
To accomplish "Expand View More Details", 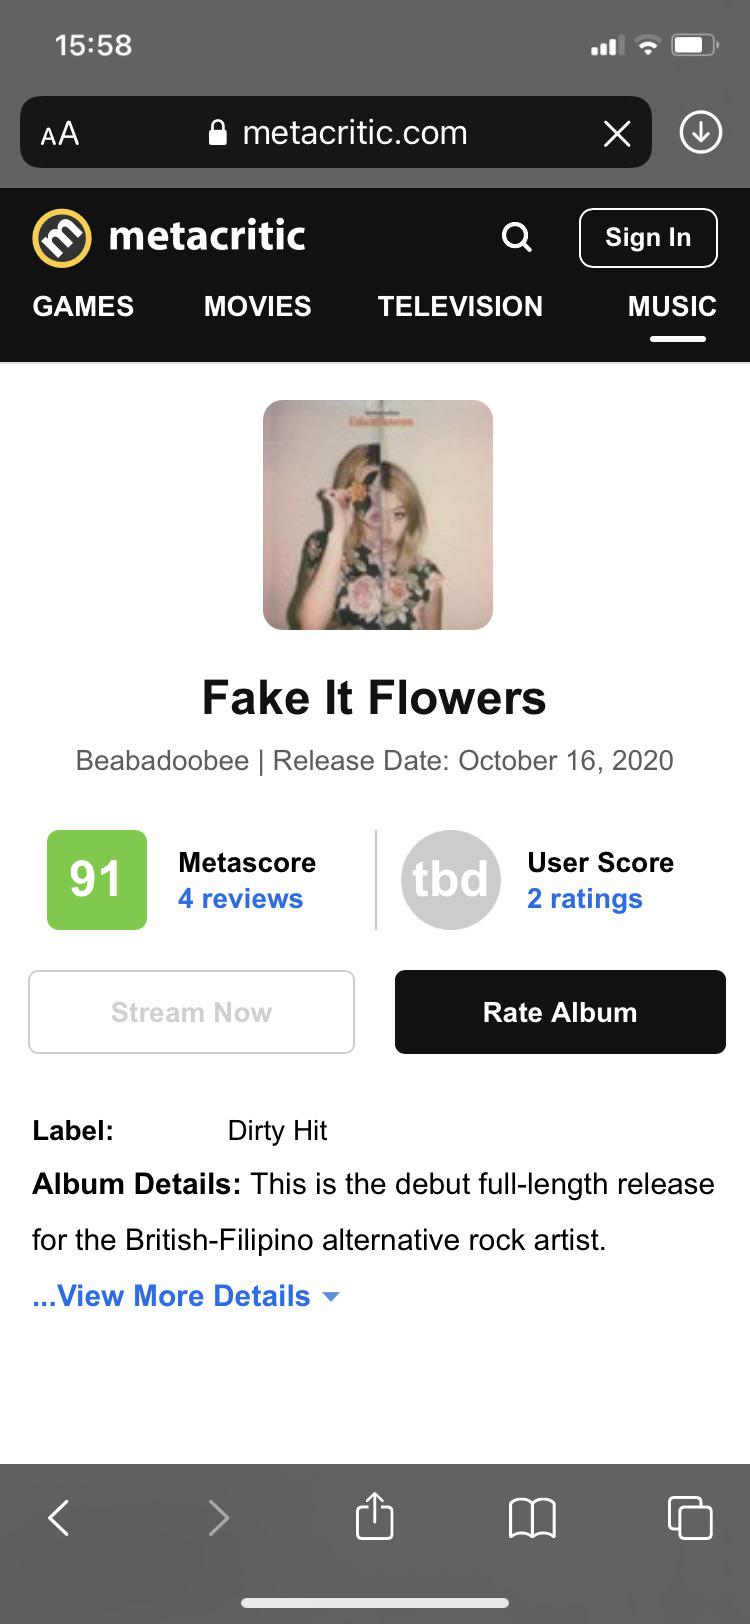I will click(186, 1295).
